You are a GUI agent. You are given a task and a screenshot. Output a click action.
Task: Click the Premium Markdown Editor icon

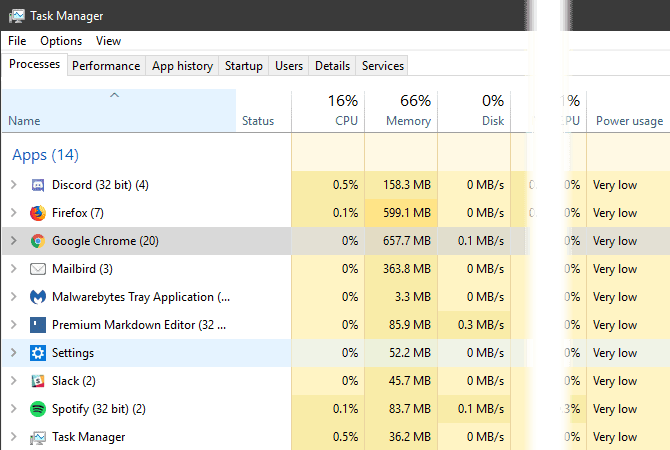[38, 325]
